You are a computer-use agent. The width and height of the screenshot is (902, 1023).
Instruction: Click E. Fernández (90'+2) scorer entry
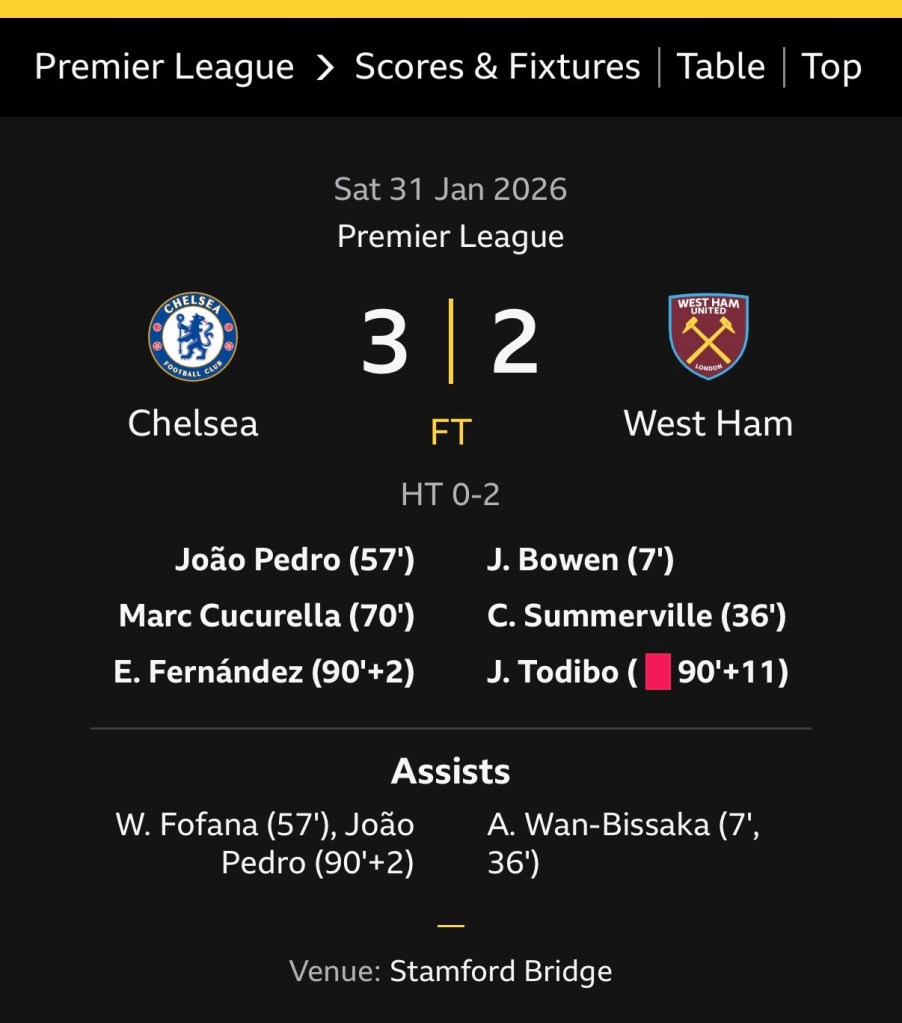[264, 672]
